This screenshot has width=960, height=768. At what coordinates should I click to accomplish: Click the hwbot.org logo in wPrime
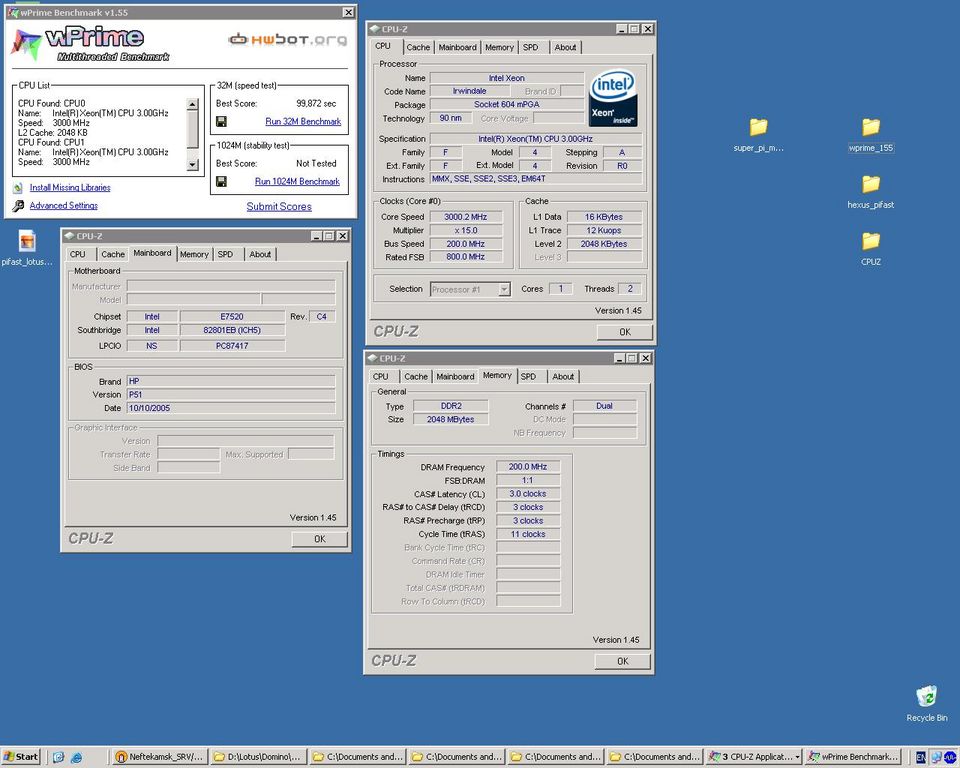pyautogui.click(x=288, y=39)
